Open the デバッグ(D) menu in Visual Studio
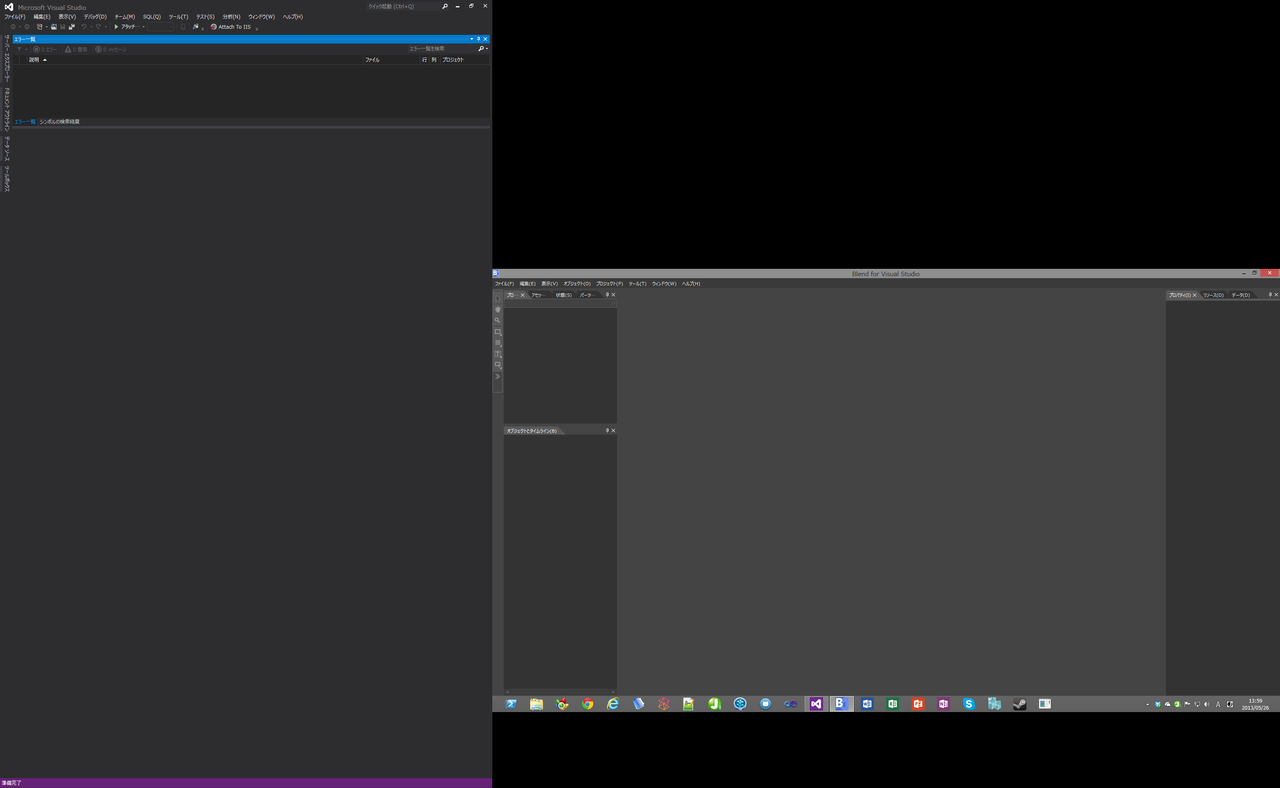The height and width of the screenshot is (788, 1280). pyautogui.click(x=95, y=17)
